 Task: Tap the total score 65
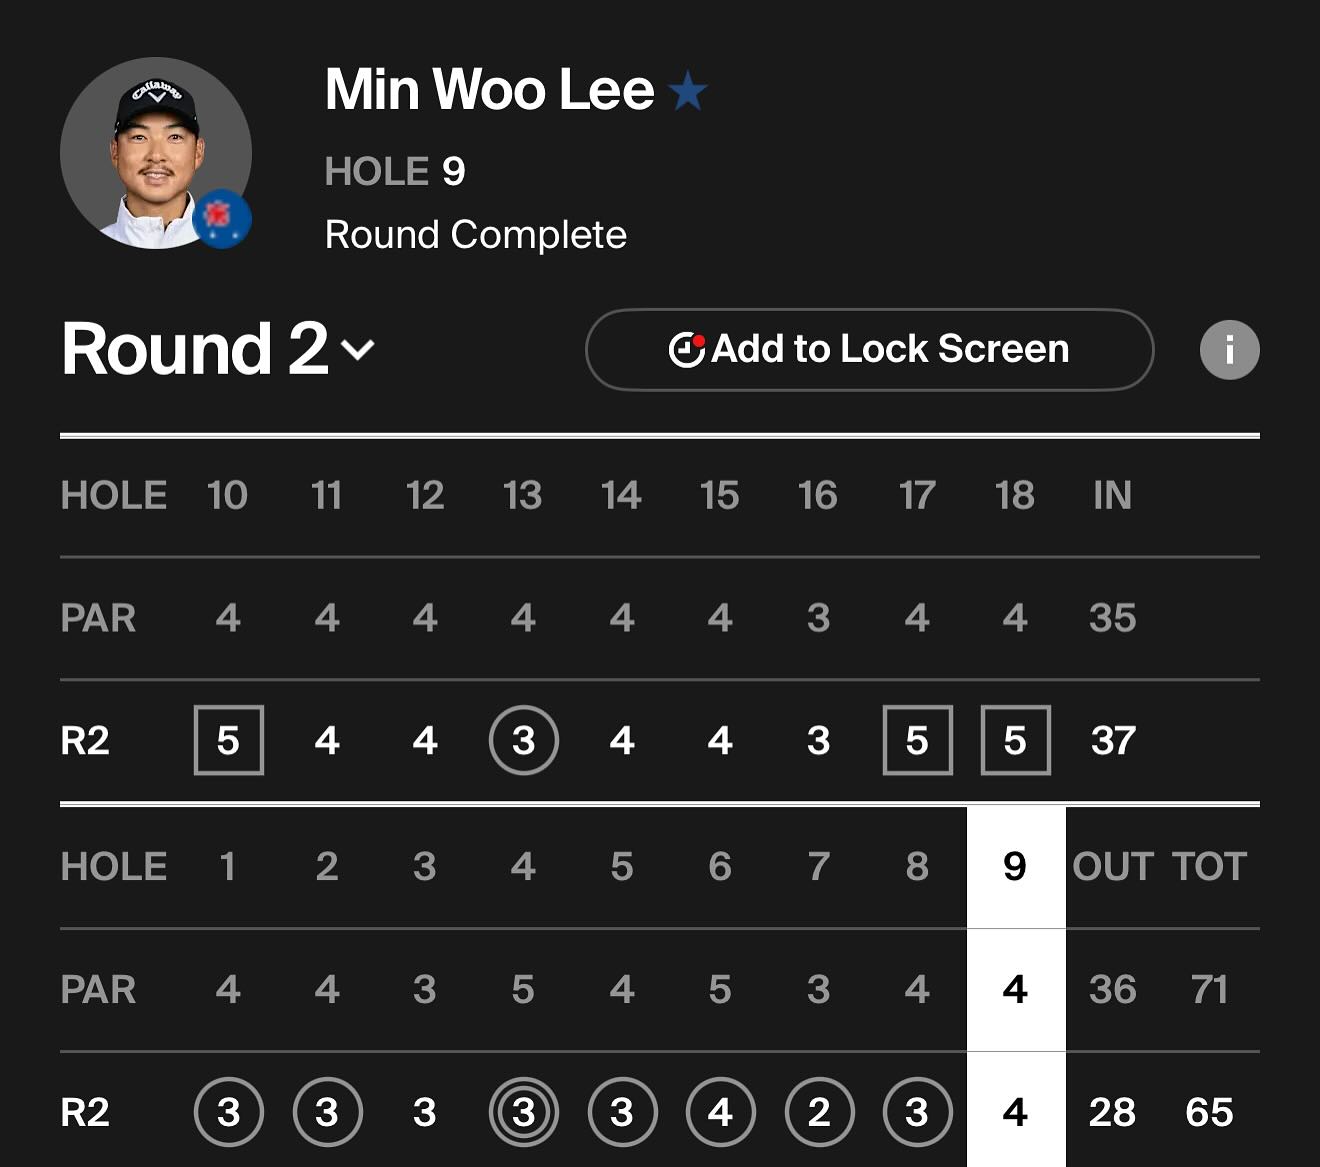click(1209, 1112)
